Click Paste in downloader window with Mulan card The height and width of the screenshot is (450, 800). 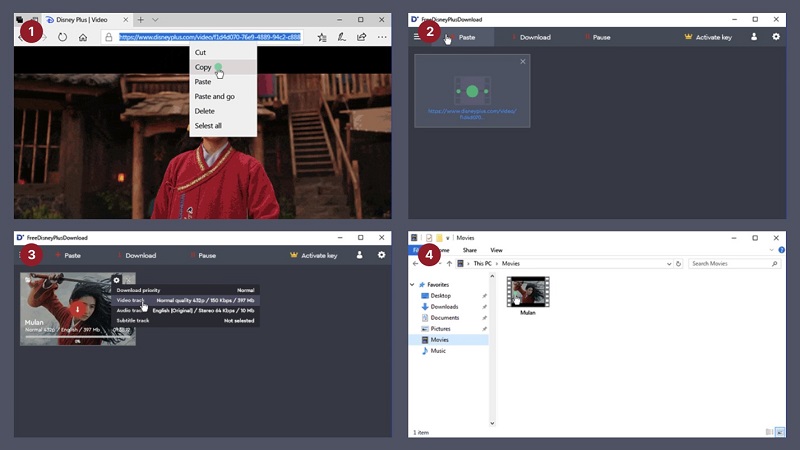click(68, 256)
